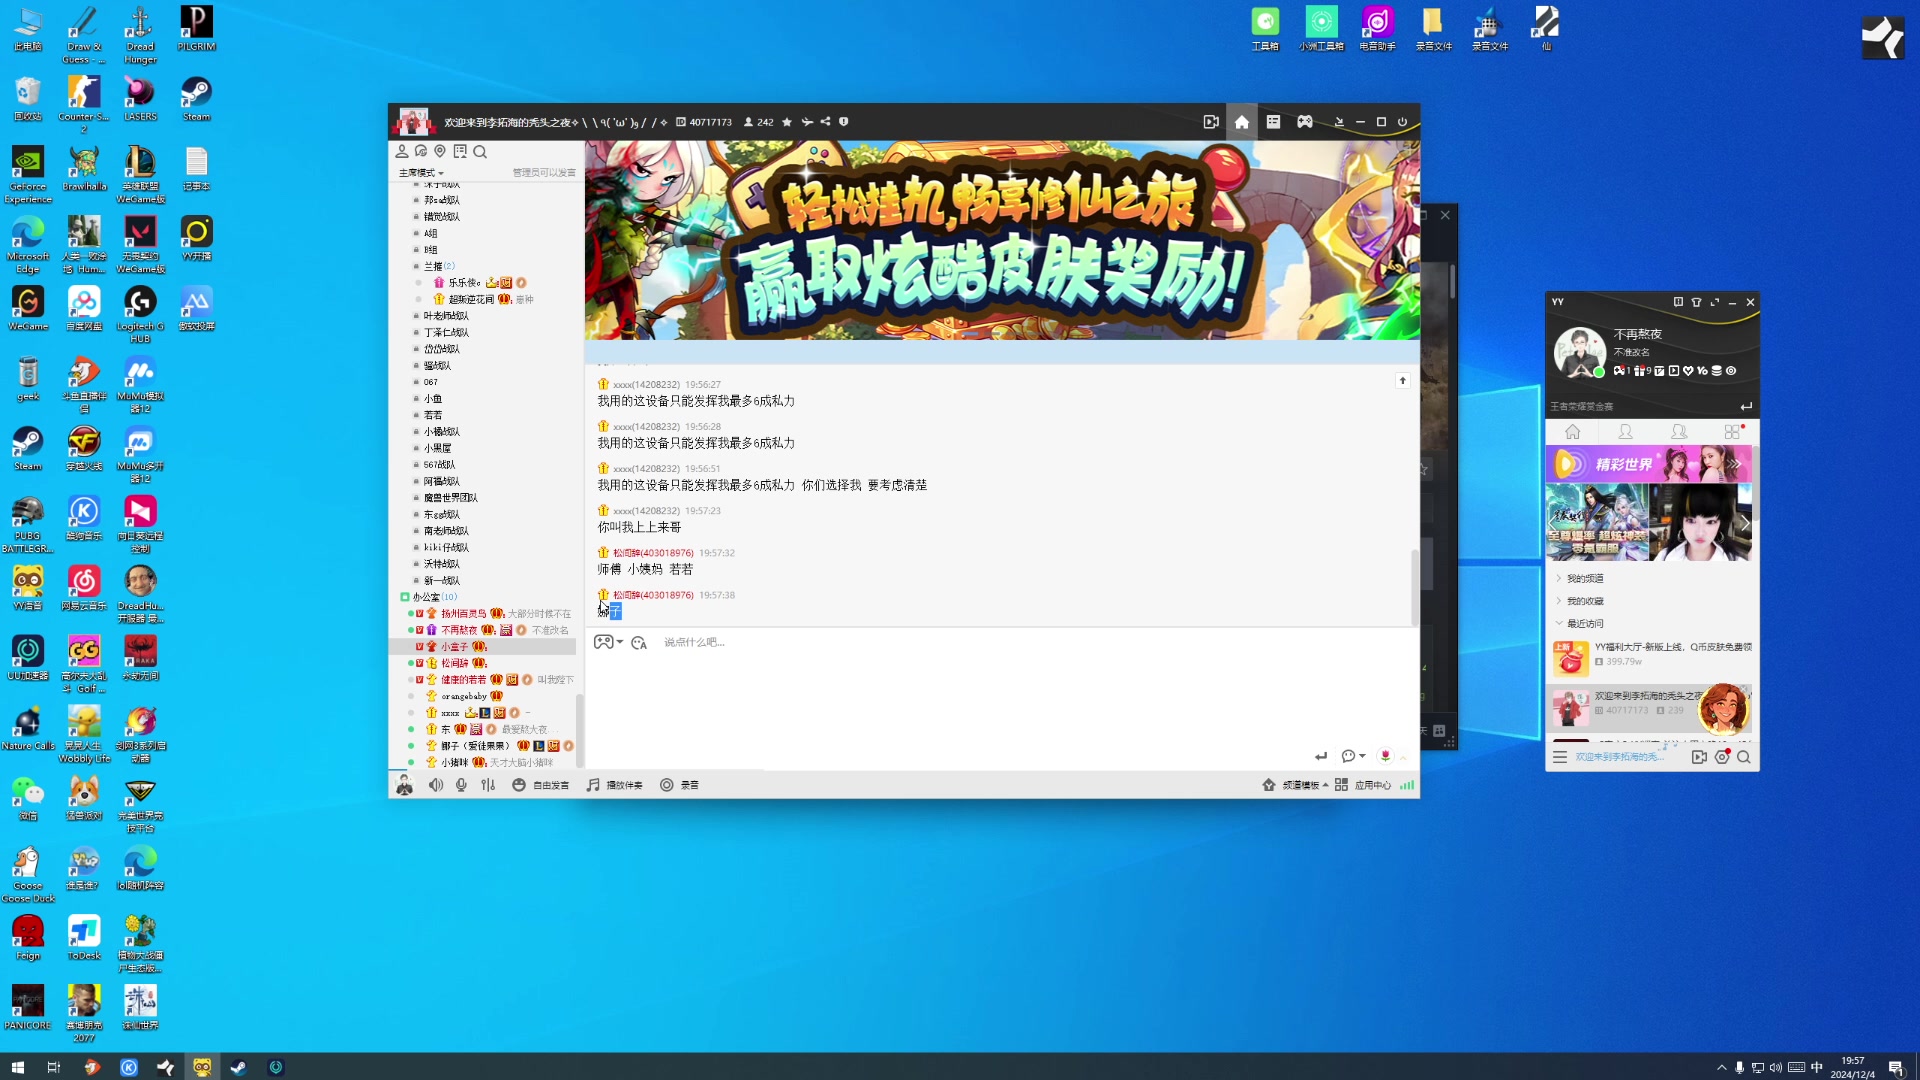Viewport: 1920px width, 1080px height.
Task: Open the user list person icon
Action: click(x=402, y=152)
